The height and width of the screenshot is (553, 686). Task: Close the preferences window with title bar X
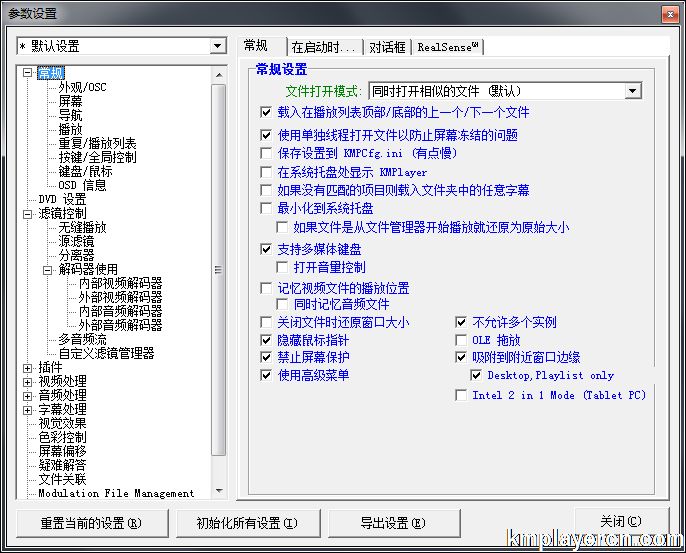coord(667,12)
